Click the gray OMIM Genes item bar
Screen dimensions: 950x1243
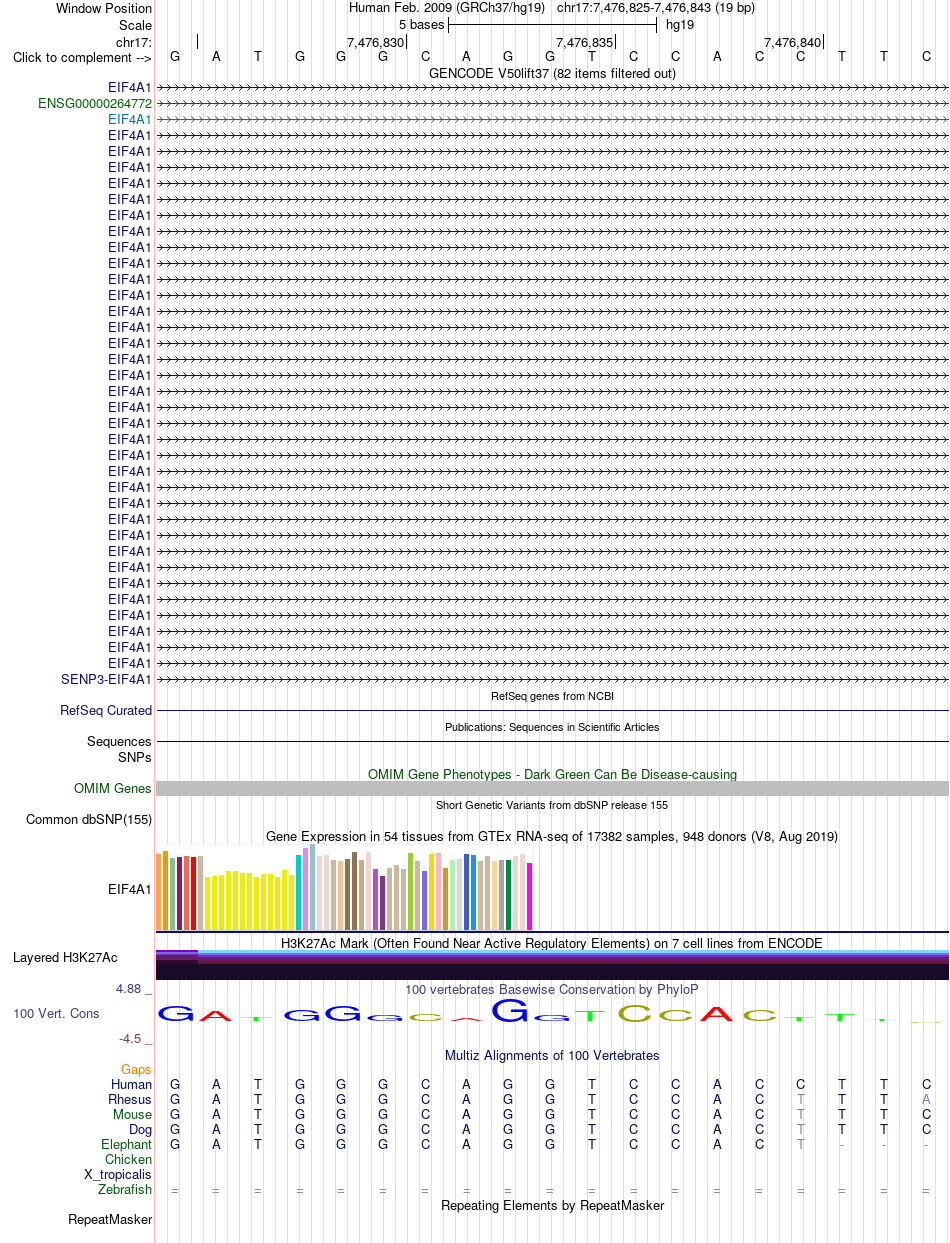552,789
